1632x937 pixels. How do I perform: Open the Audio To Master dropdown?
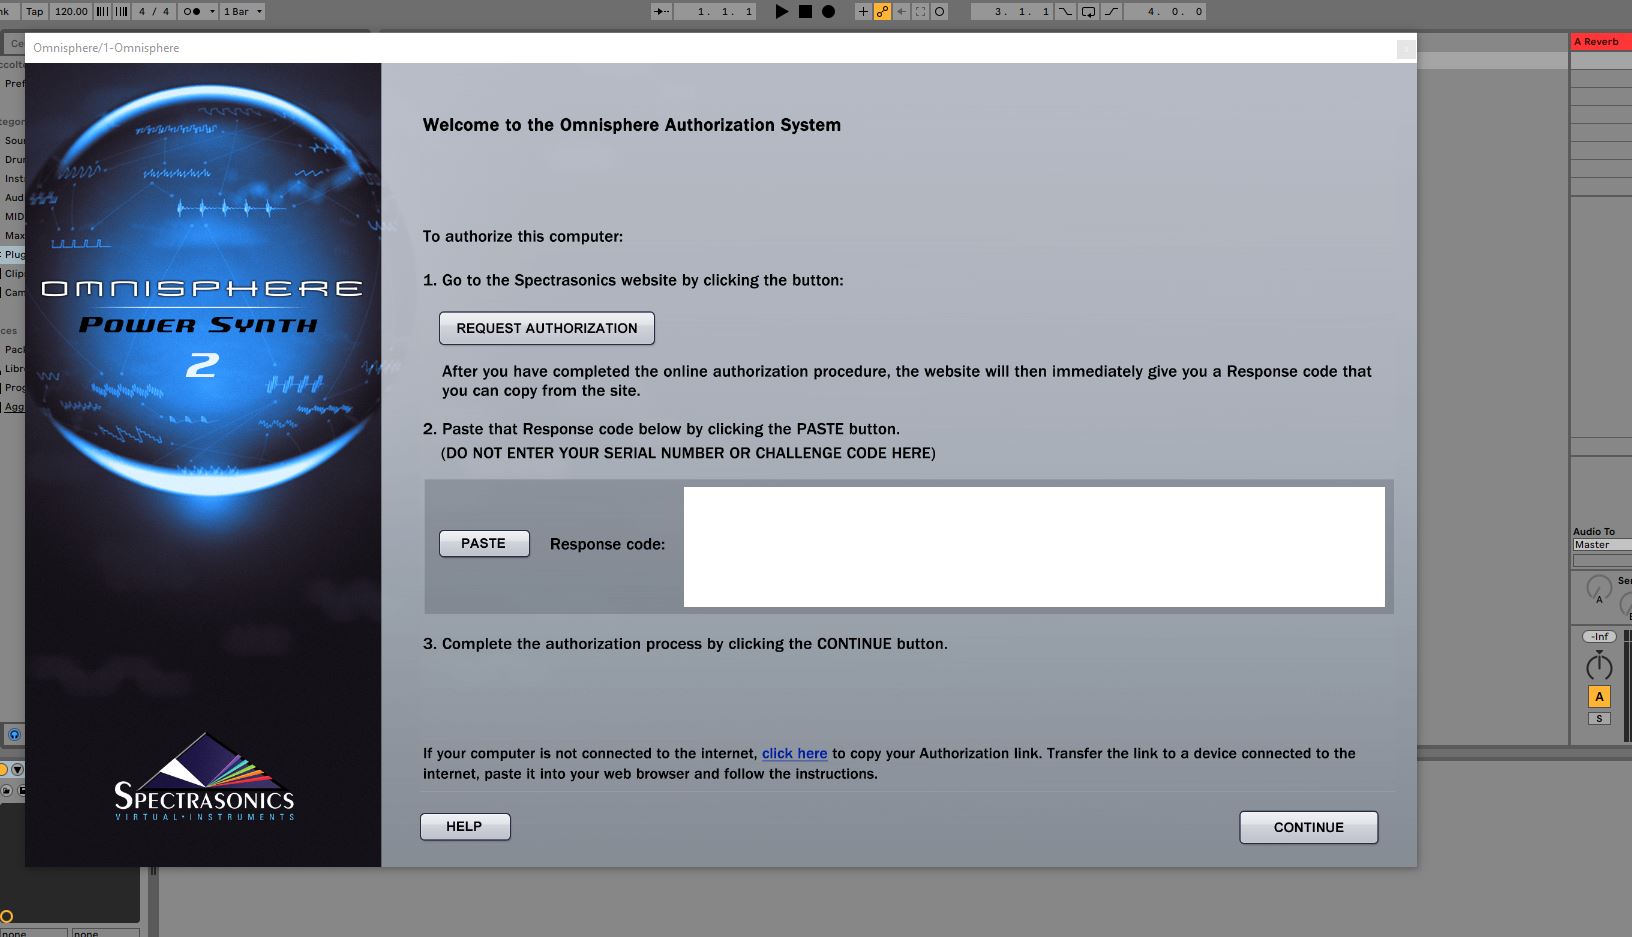pos(1602,545)
